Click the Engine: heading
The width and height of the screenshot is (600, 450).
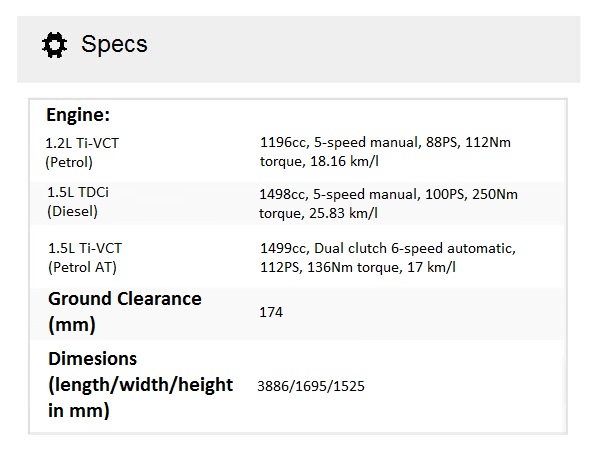click(x=78, y=115)
